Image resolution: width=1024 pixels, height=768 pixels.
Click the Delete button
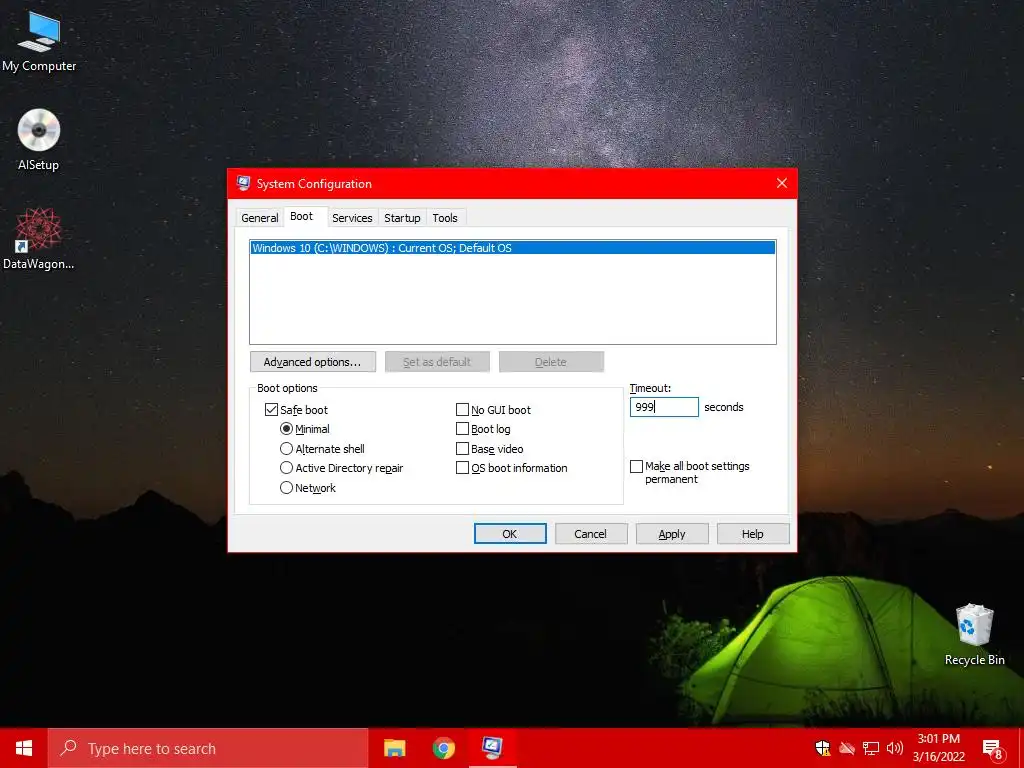(x=551, y=362)
